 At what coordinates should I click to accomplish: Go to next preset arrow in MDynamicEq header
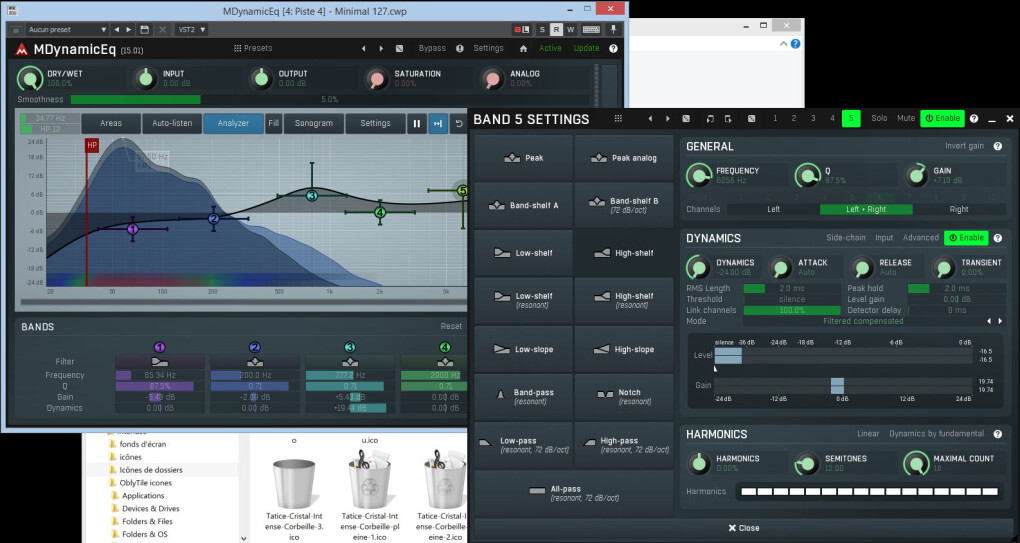[x=381, y=48]
